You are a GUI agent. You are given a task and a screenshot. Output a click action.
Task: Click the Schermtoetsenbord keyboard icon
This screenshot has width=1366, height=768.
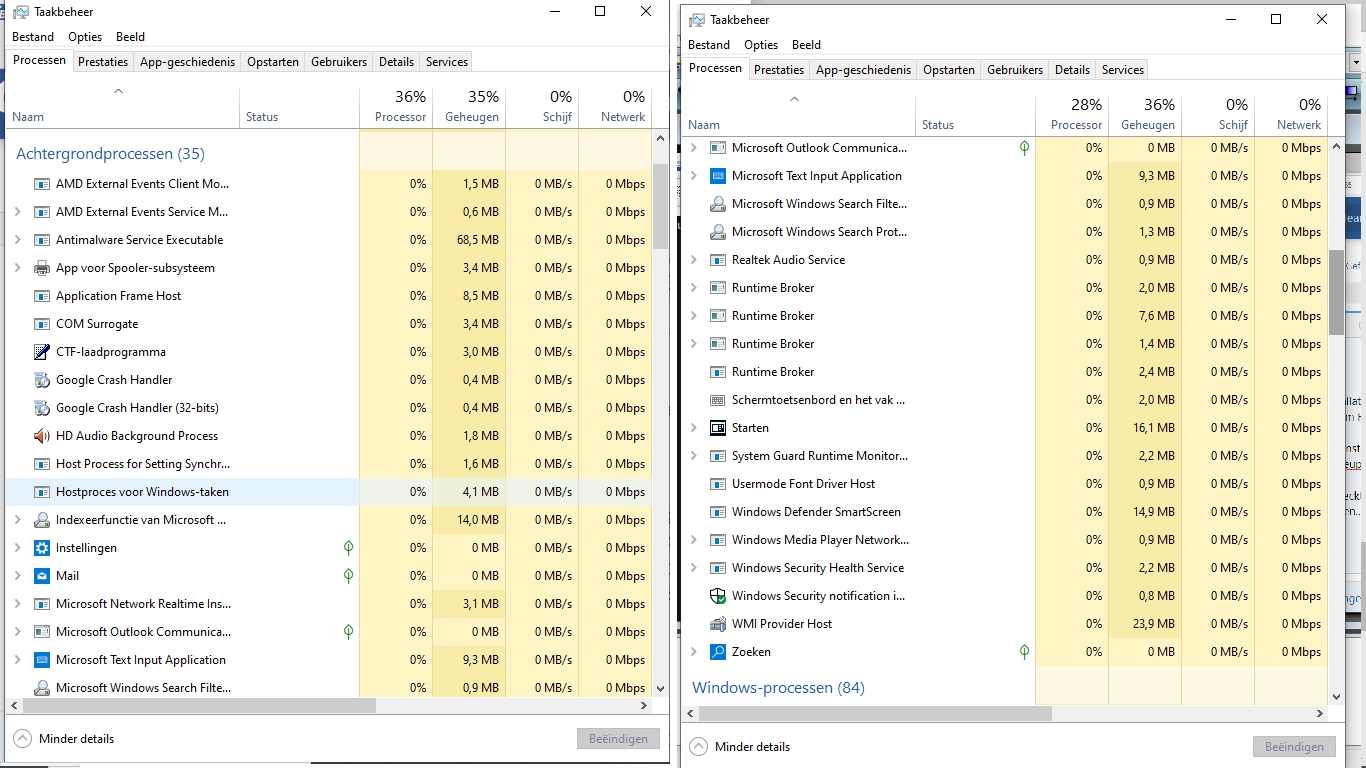coord(718,400)
